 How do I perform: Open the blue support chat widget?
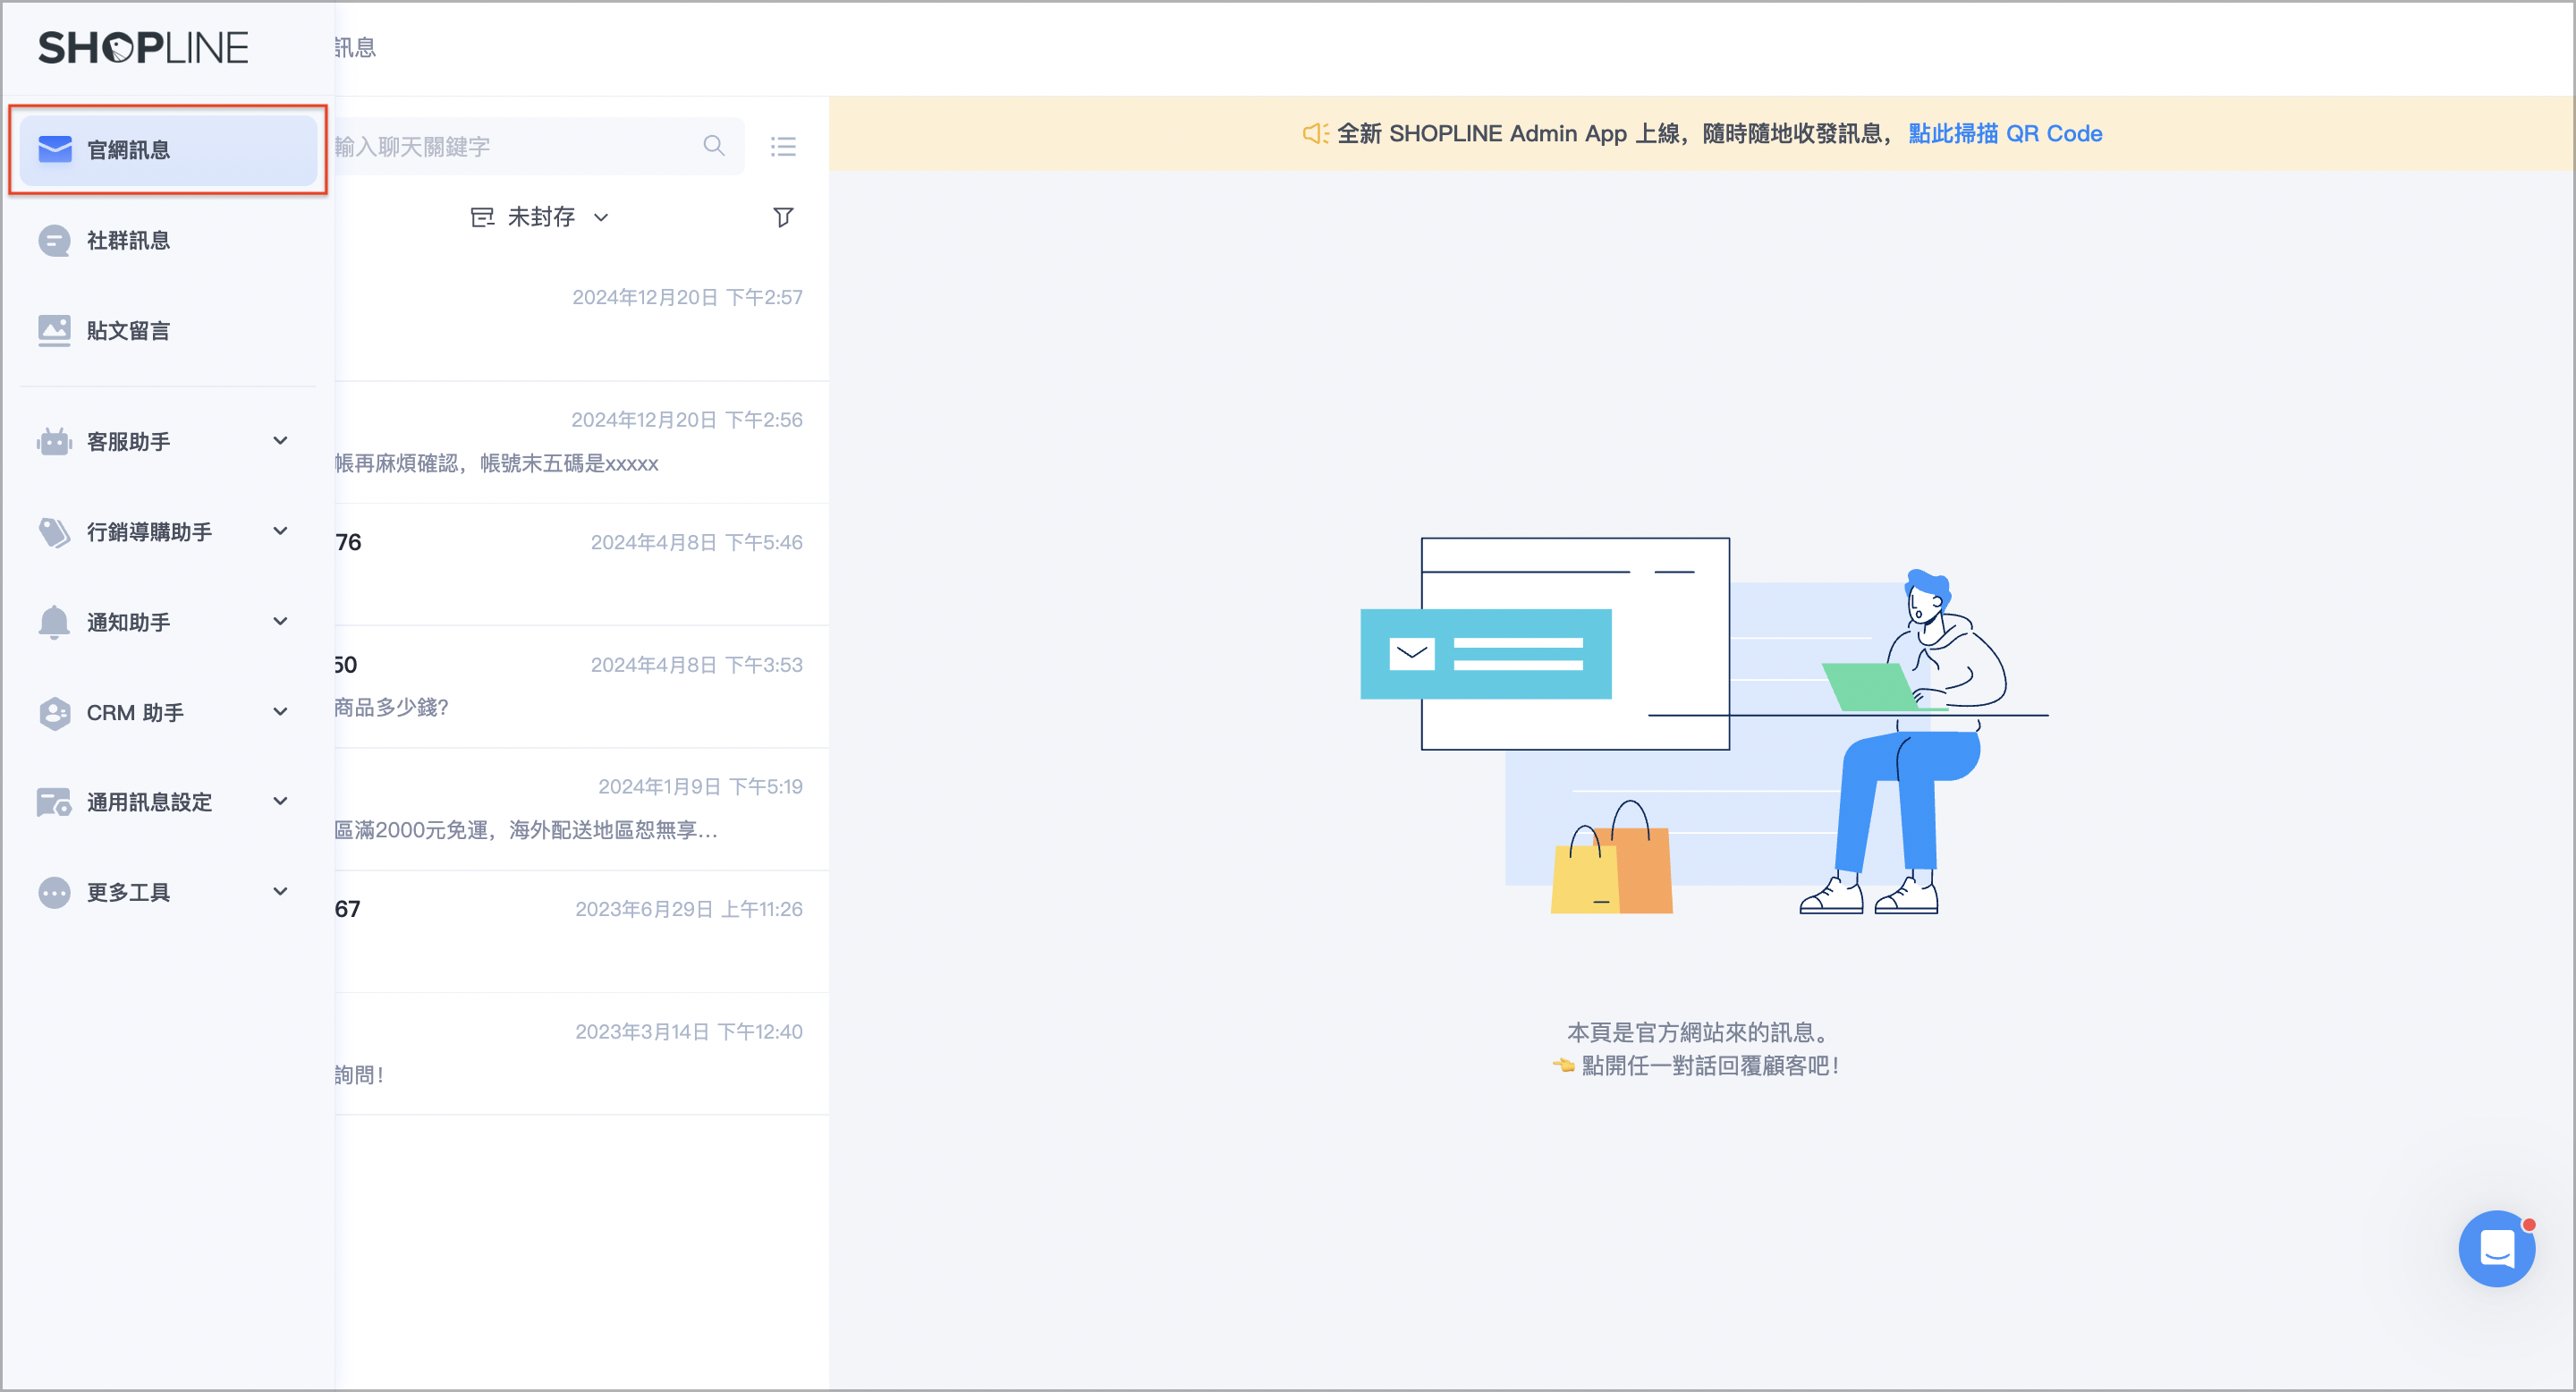coord(2497,1248)
